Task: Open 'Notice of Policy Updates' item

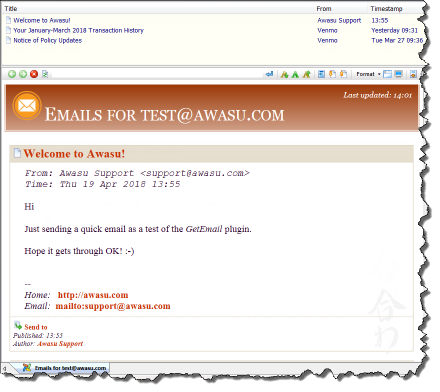Action: pos(48,40)
